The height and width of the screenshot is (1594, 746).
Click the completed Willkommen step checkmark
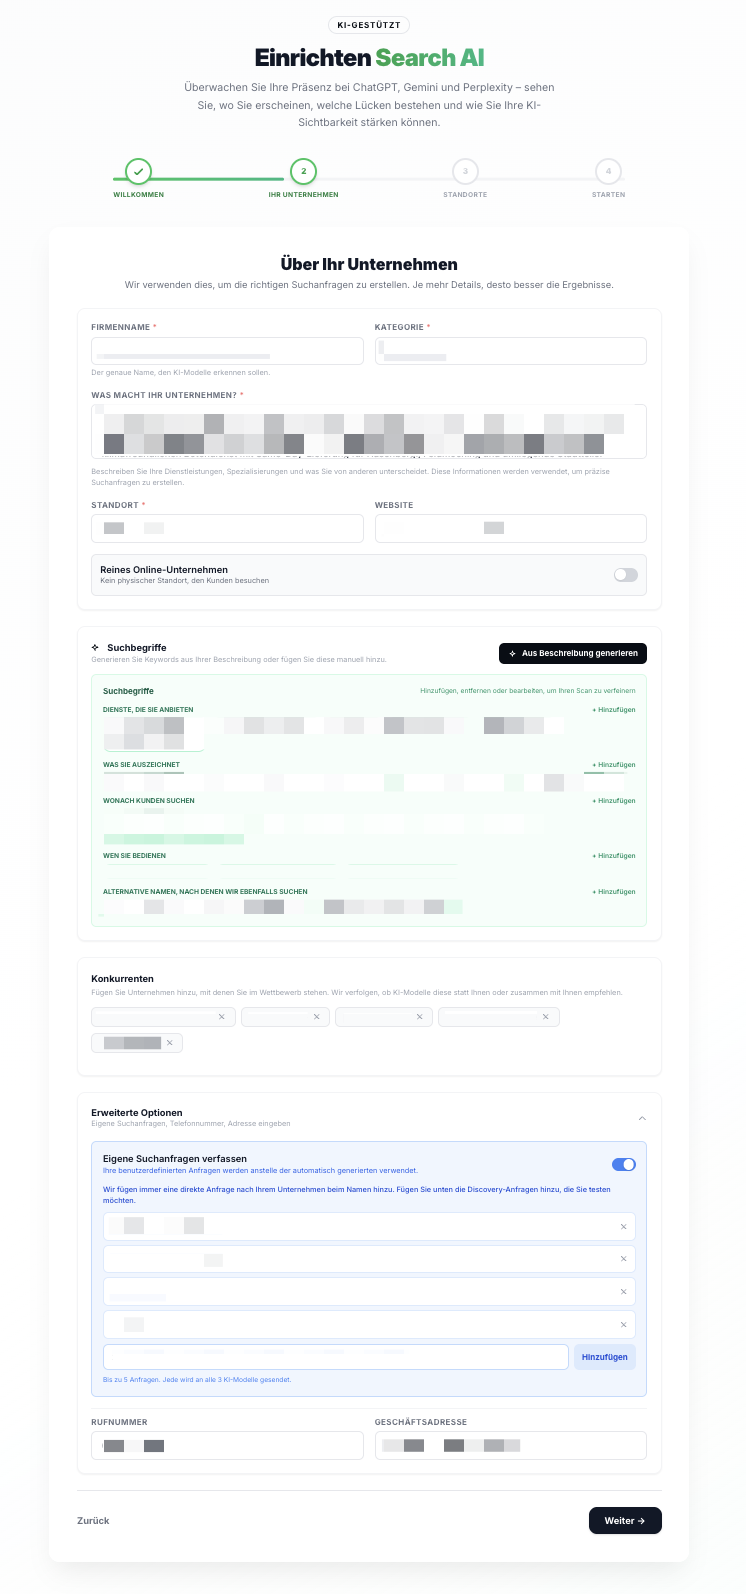pyautogui.click(x=139, y=171)
